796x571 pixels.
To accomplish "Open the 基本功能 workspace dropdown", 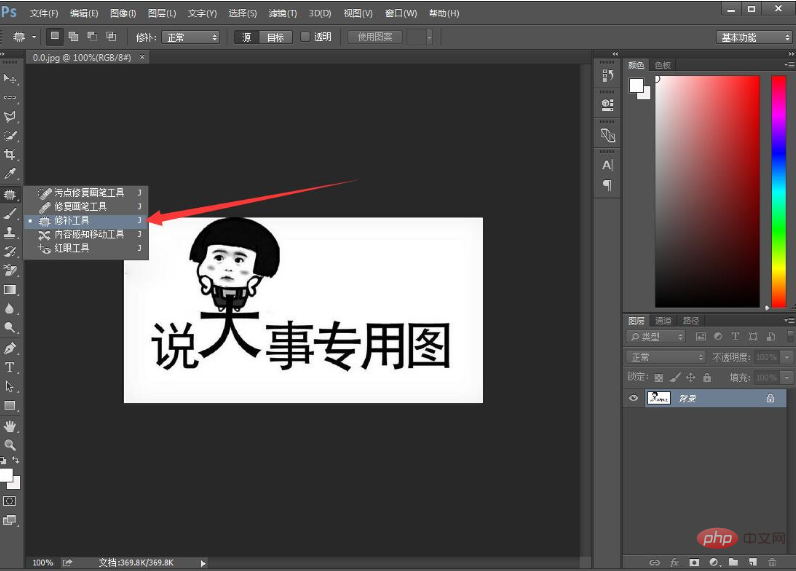I will click(754, 38).
